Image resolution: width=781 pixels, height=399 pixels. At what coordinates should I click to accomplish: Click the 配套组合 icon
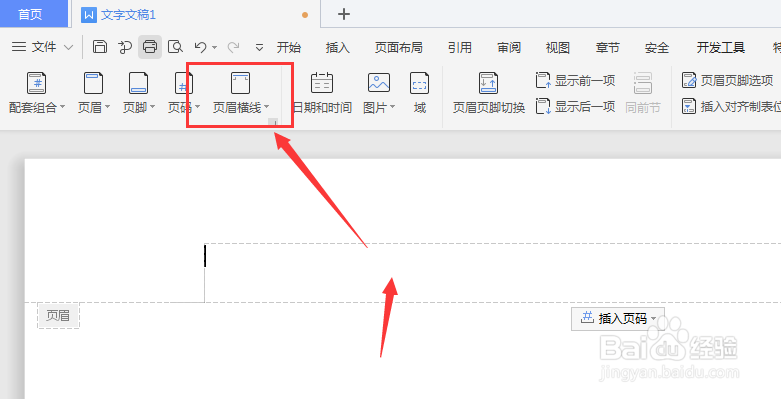[x=36, y=83]
